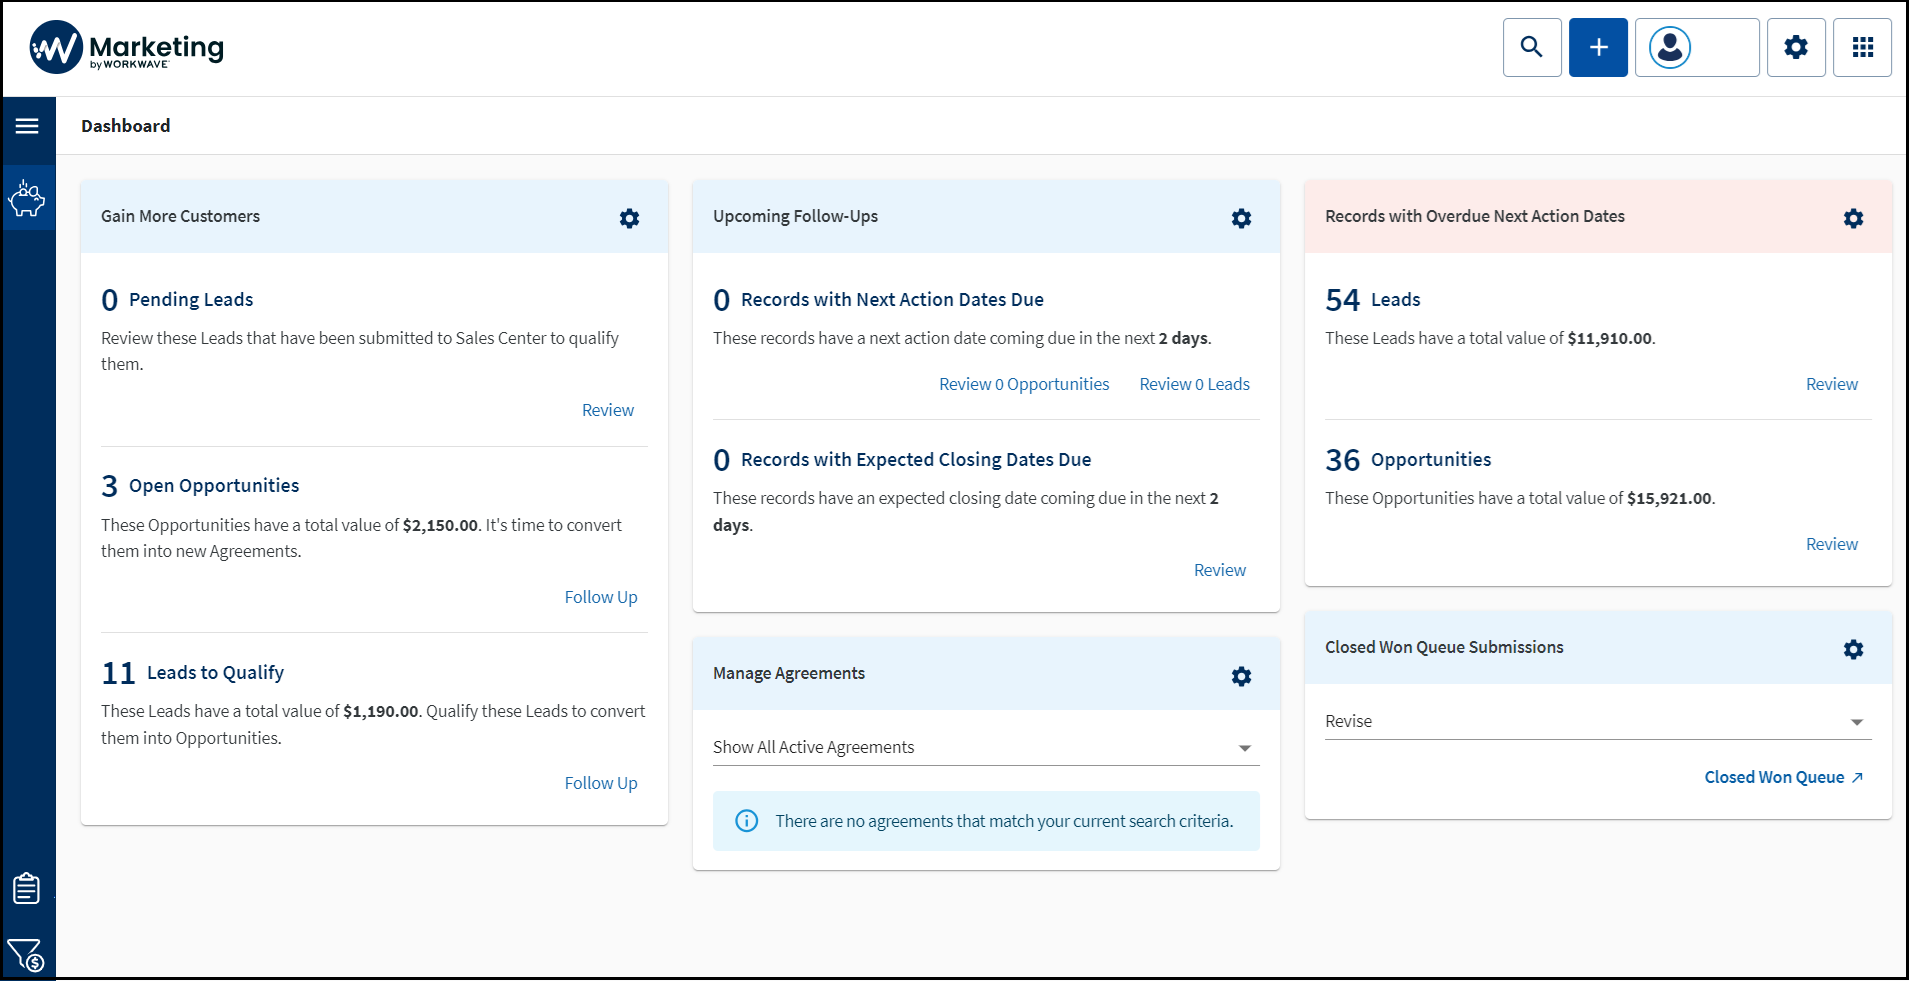Review the 36 overdue Opportunities
The width and height of the screenshot is (1909, 981).
point(1832,544)
